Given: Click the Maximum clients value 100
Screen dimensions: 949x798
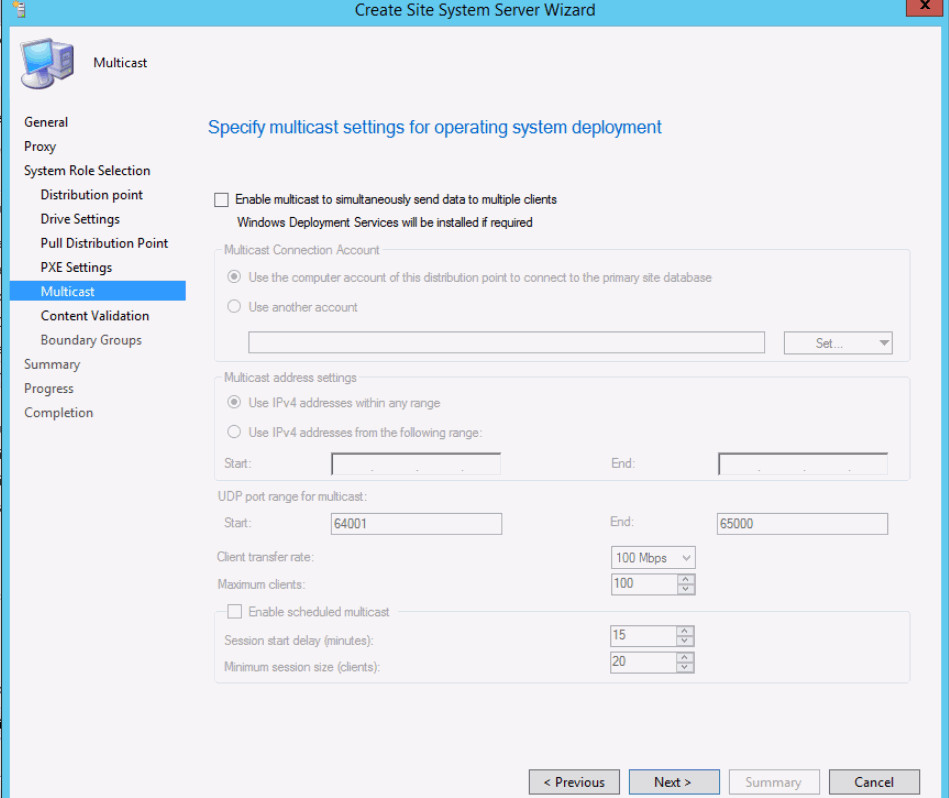Looking at the screenshot, I should coord(644,584).
